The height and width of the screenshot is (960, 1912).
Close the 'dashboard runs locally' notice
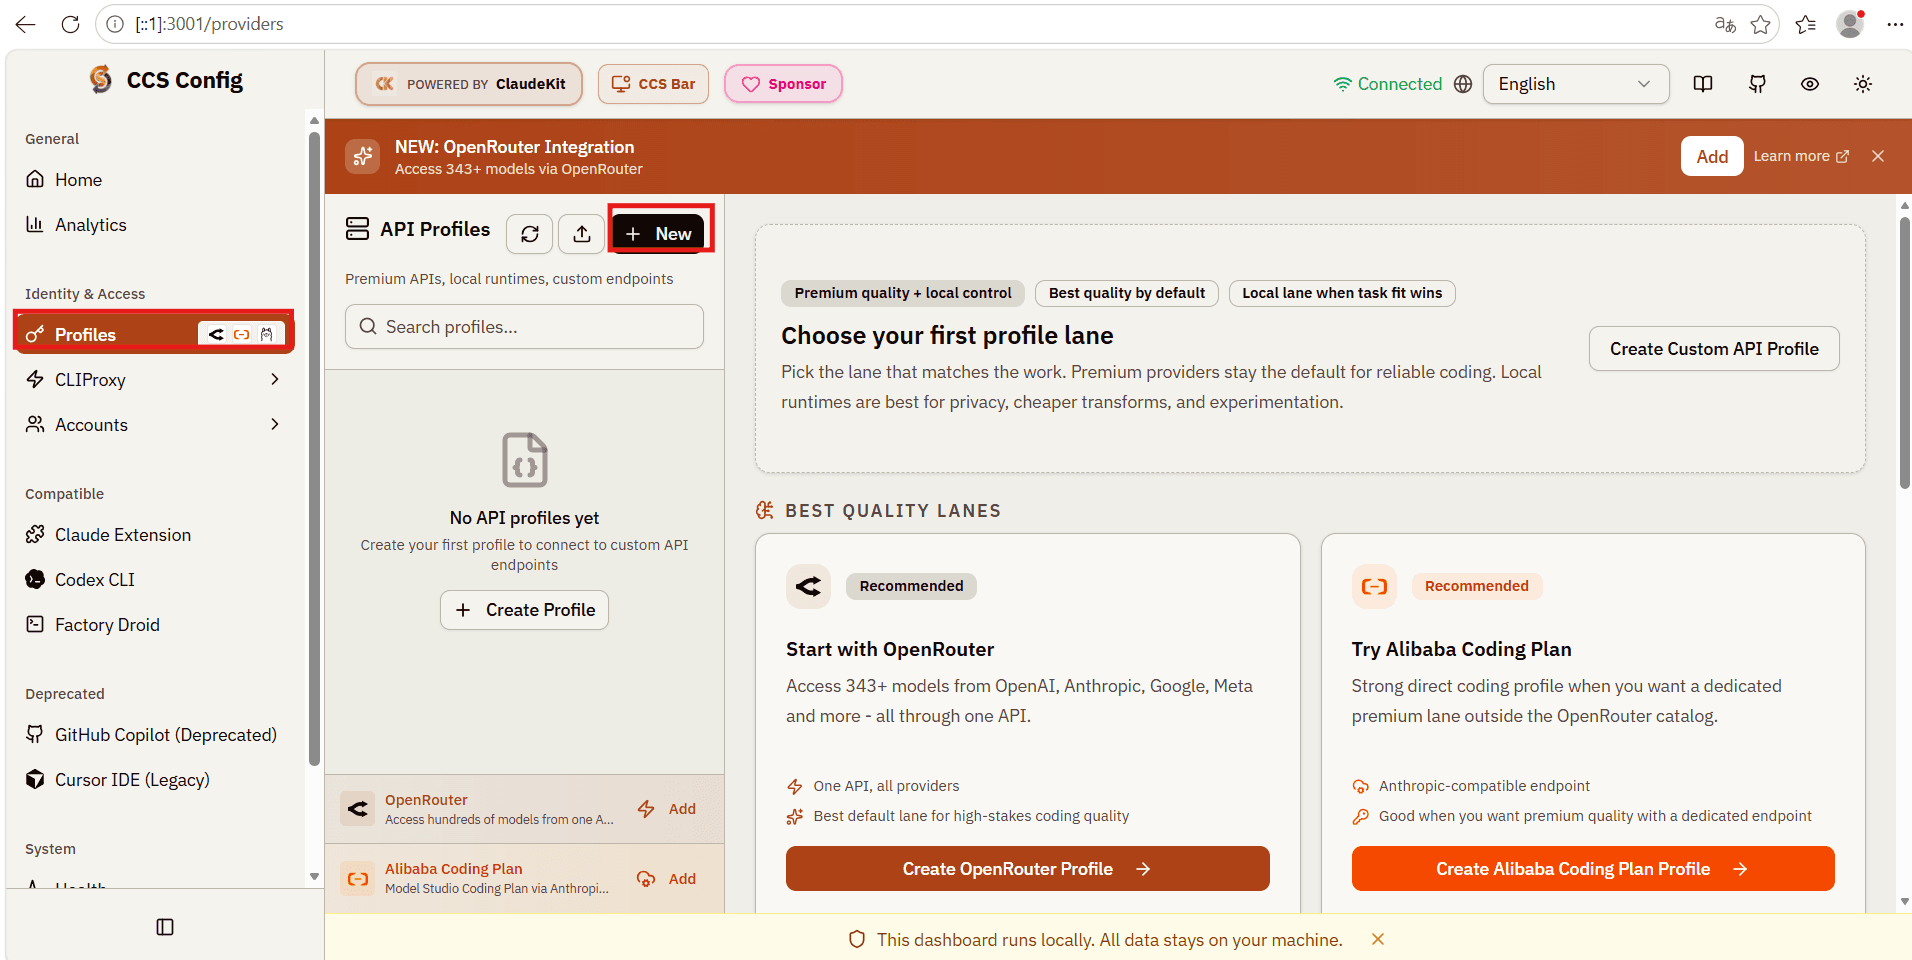point(1378,939)
